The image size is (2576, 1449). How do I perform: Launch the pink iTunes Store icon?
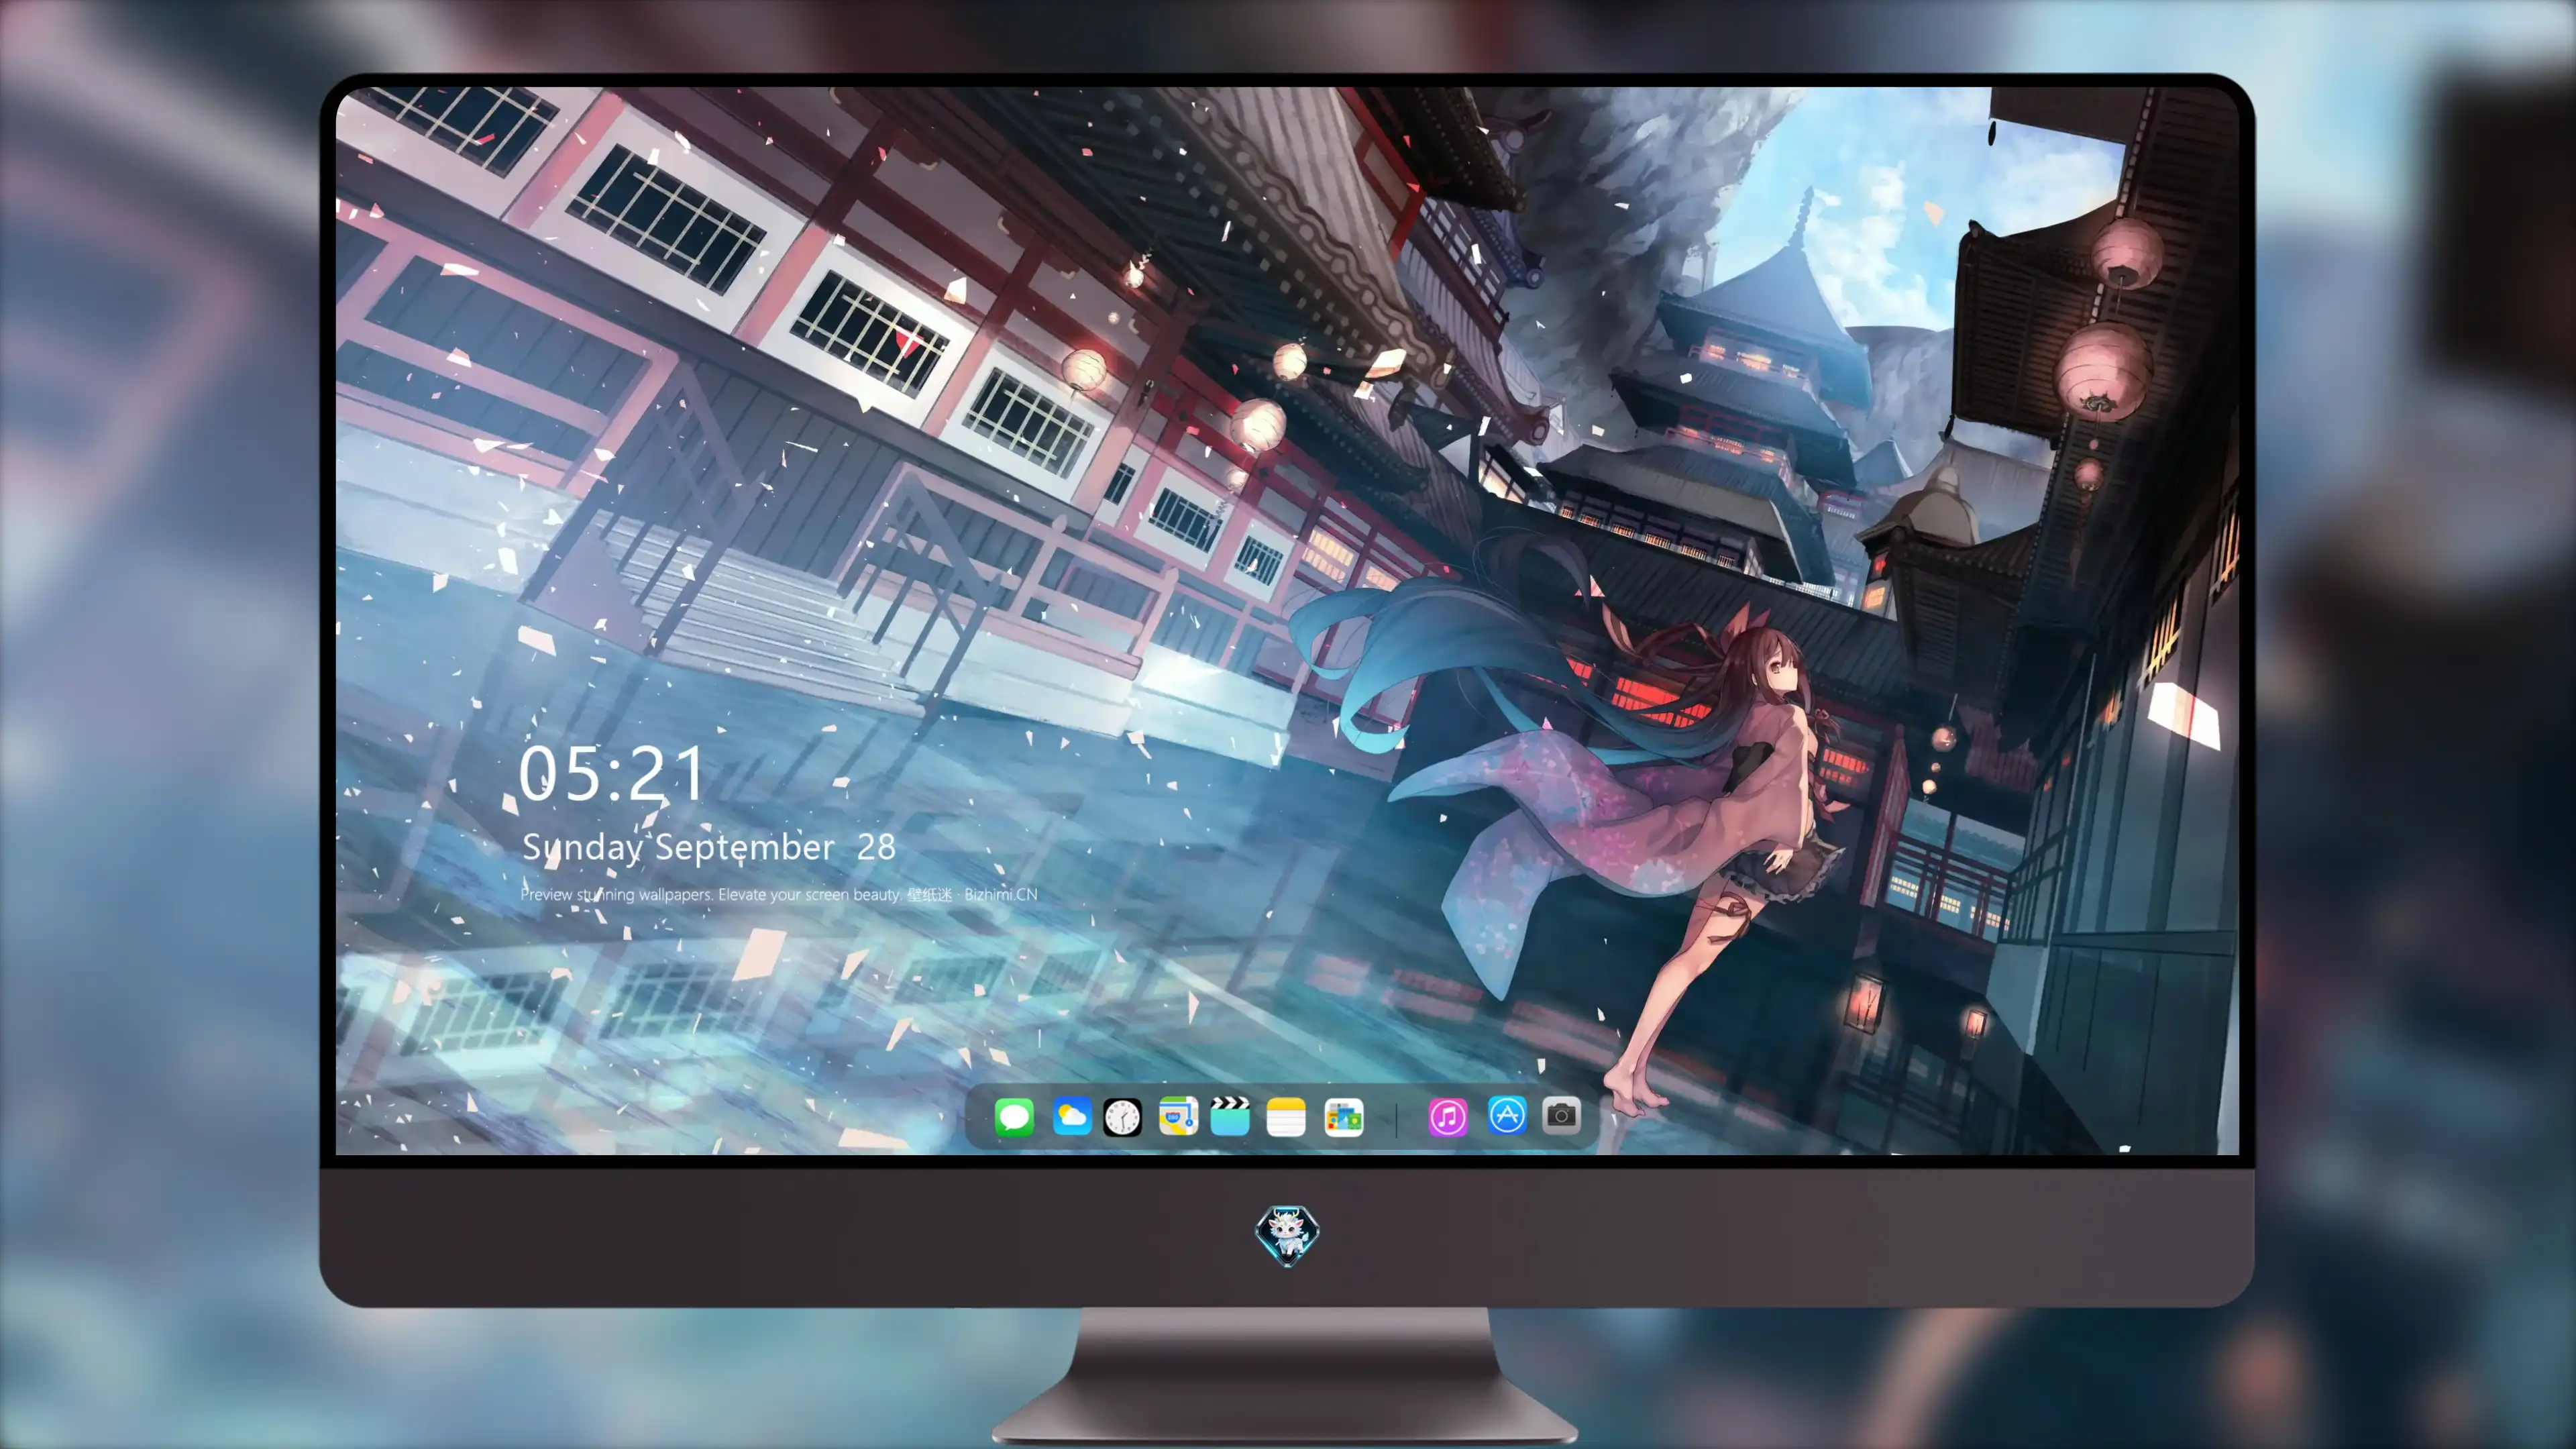click(x=1448, y=1117)
